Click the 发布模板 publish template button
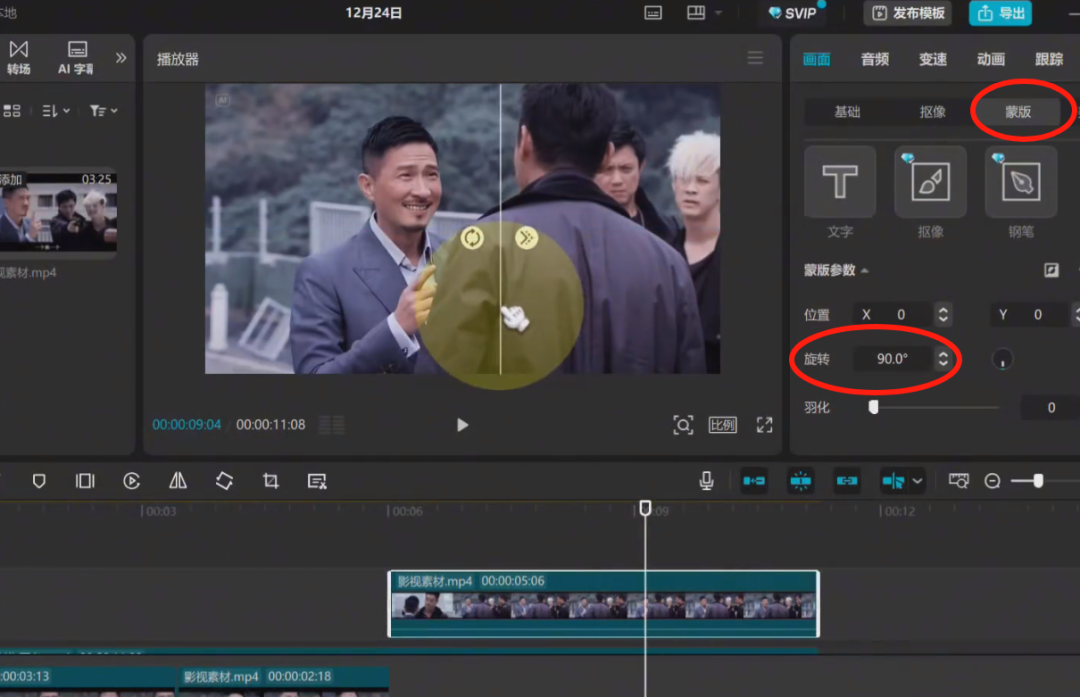The image size is (1080, 697). 908,13
